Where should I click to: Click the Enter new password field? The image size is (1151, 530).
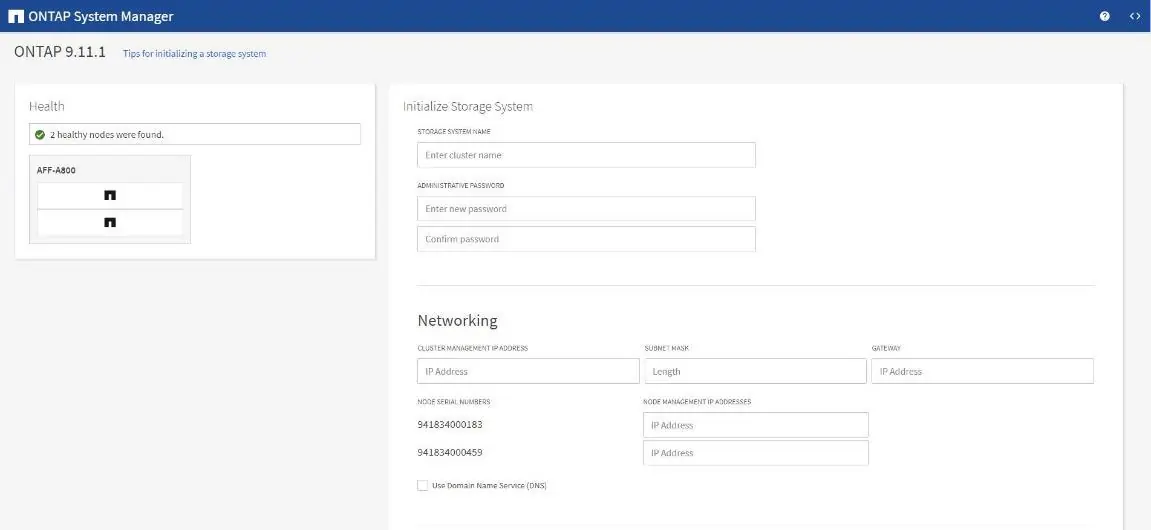click(x=586, y=208)
